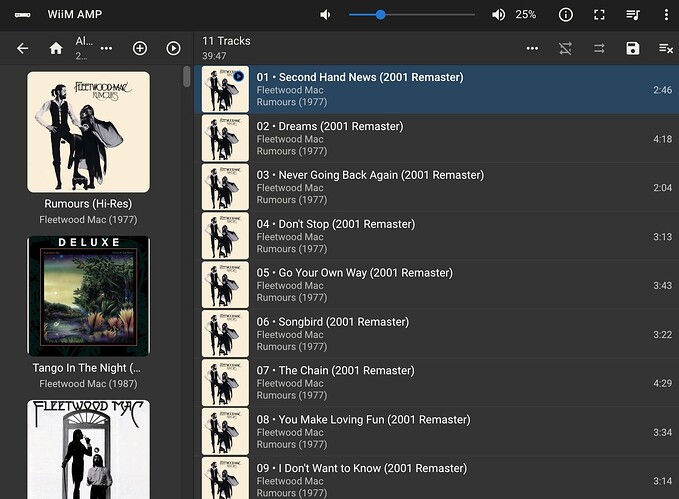Click the 11 Tracks header label
Image resolution: width=679 pixels, height=499 pixels.
pyautogui.click(x=226, y=41)
